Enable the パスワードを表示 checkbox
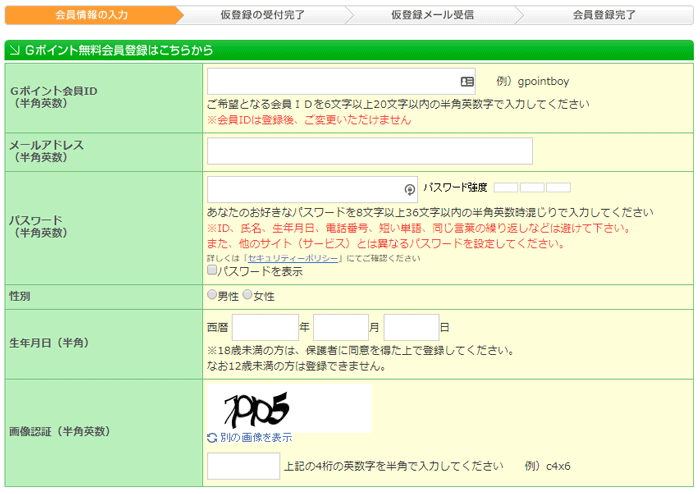The height and width of the screenshot is (494, 700). pyautogui.click(x=212, y=270)
